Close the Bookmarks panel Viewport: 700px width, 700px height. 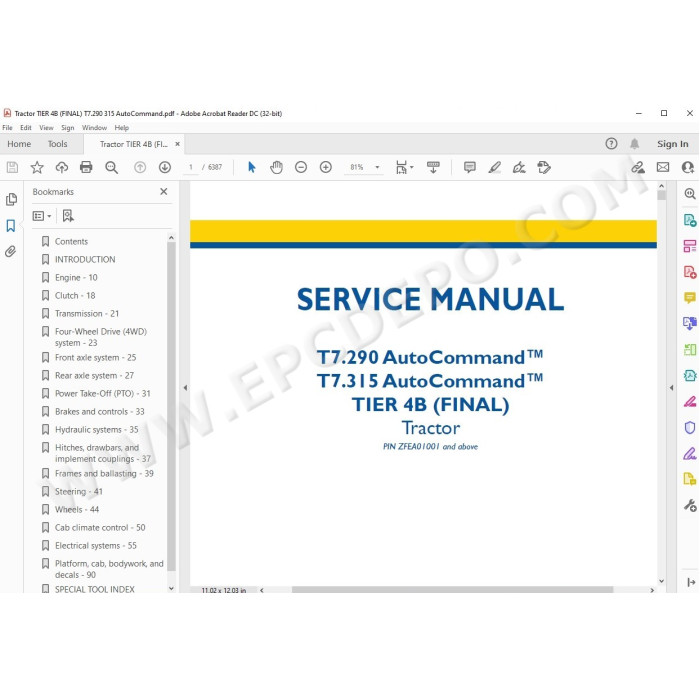coord(164,192)
